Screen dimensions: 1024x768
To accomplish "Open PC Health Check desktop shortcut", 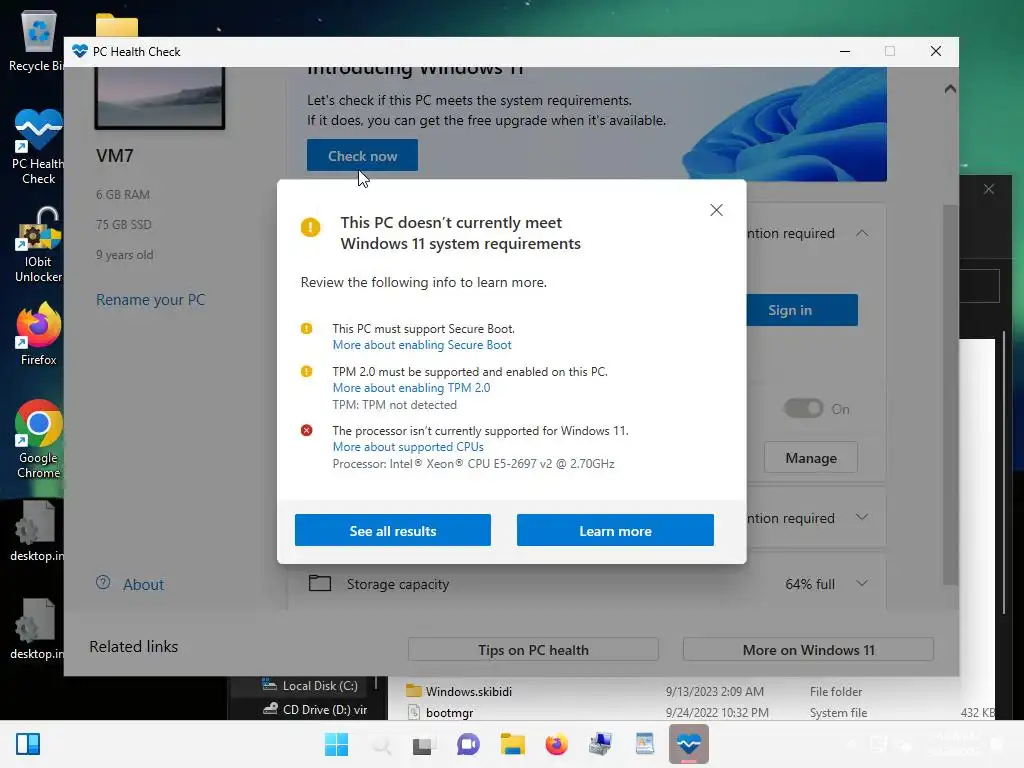I will (x=38, y=147).
